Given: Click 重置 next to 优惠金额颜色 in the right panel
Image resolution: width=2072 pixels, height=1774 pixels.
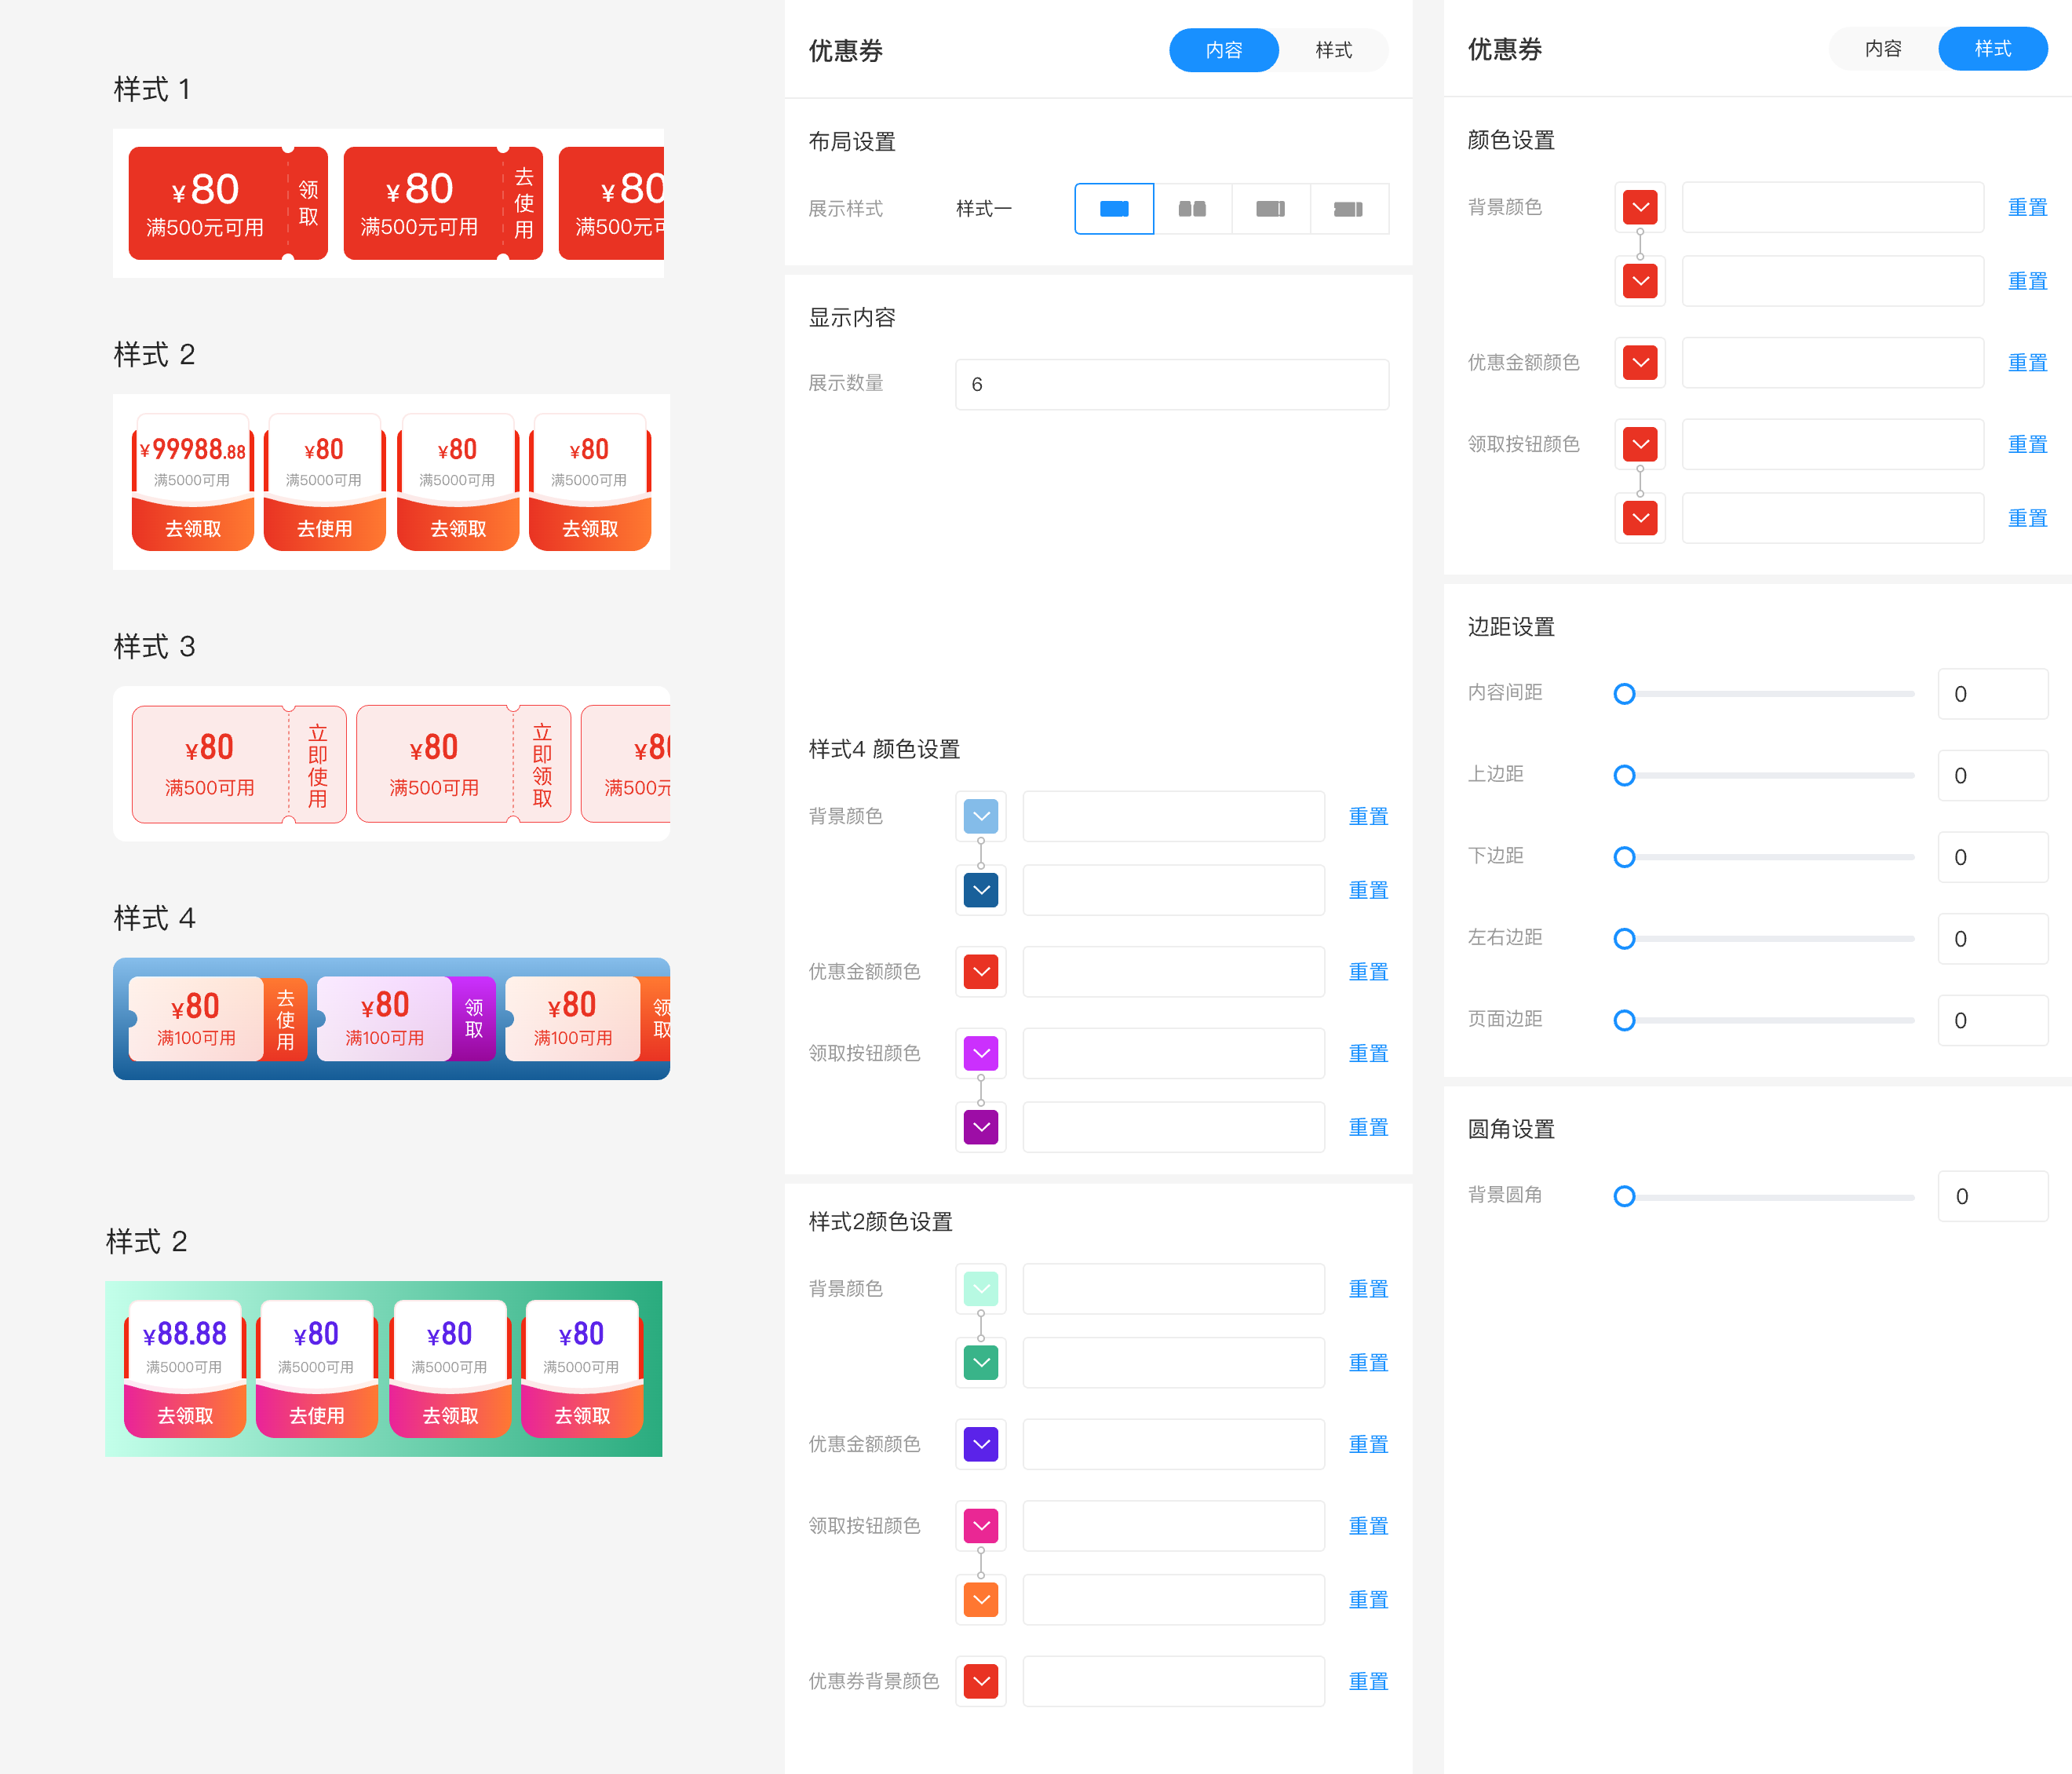Looking at the screenshot, I should (2028, 362).
